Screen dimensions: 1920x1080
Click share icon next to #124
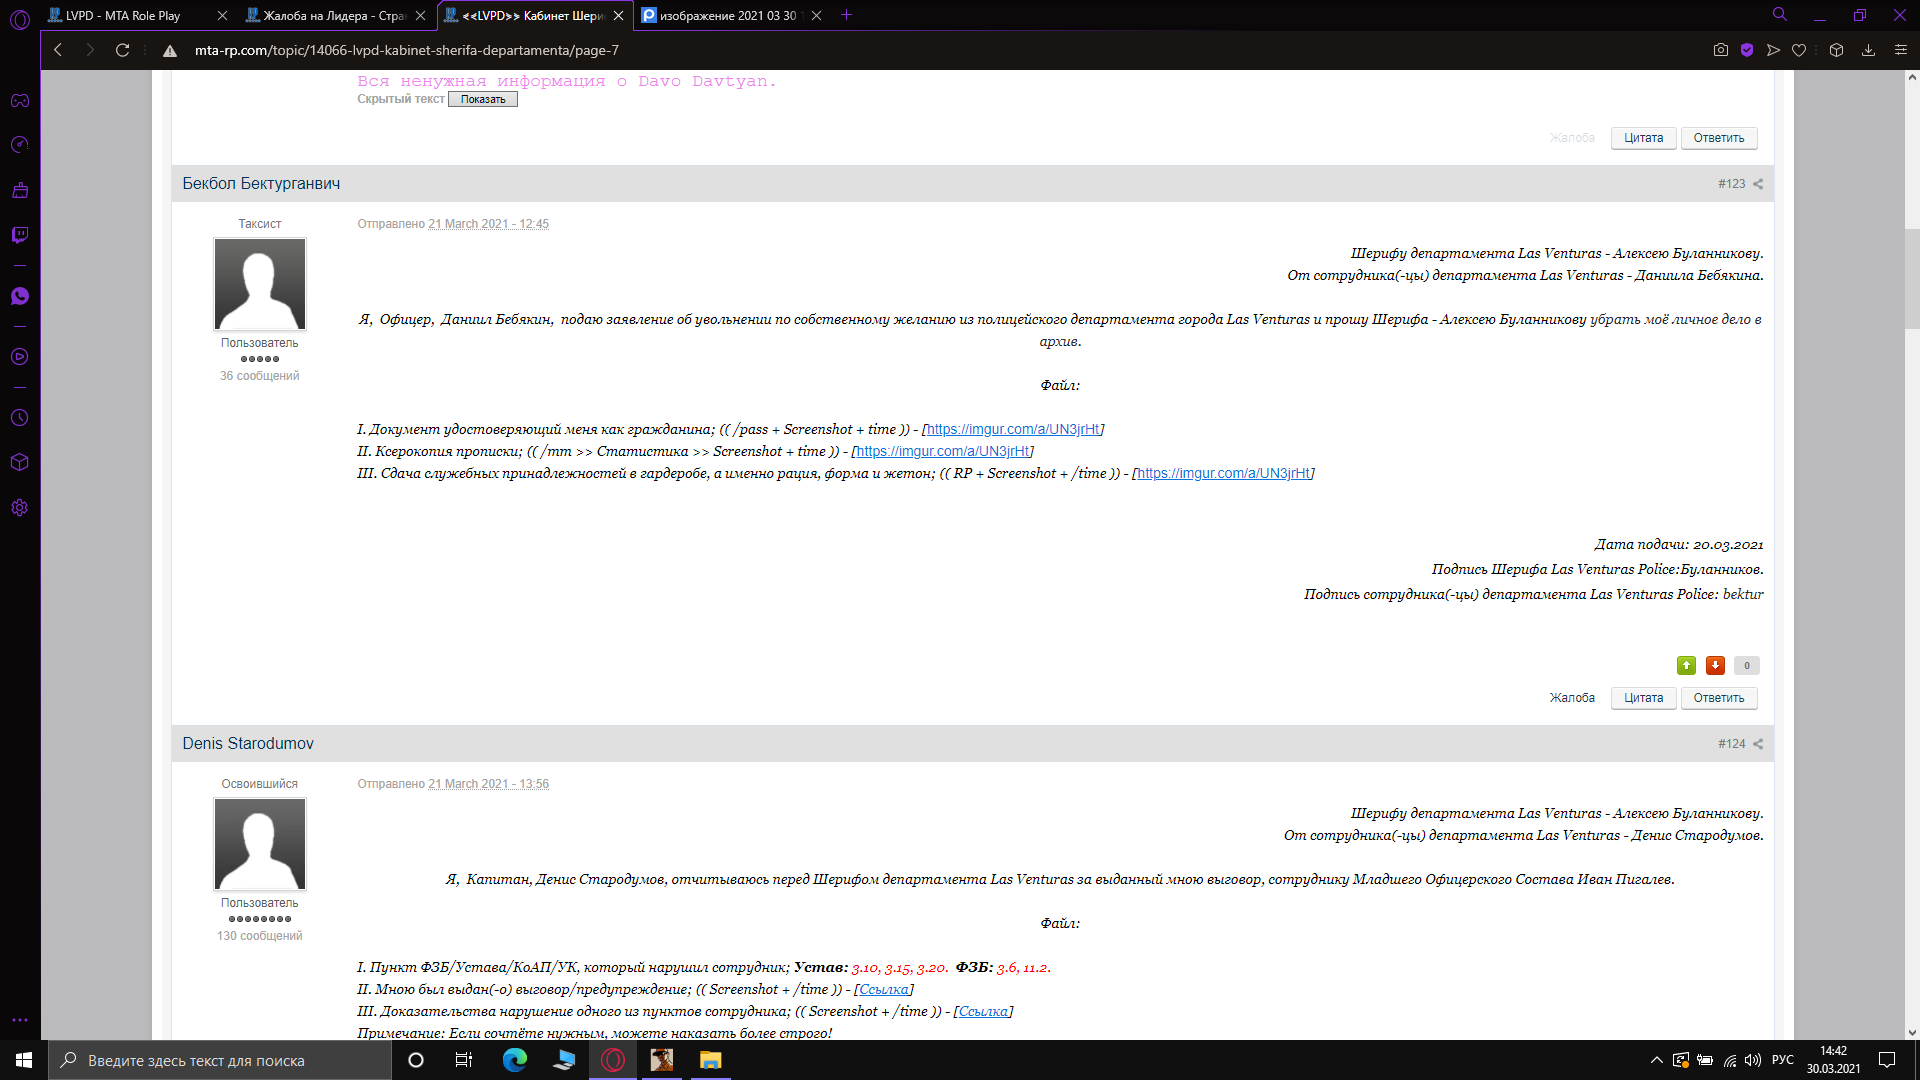tap(1758, 744)
